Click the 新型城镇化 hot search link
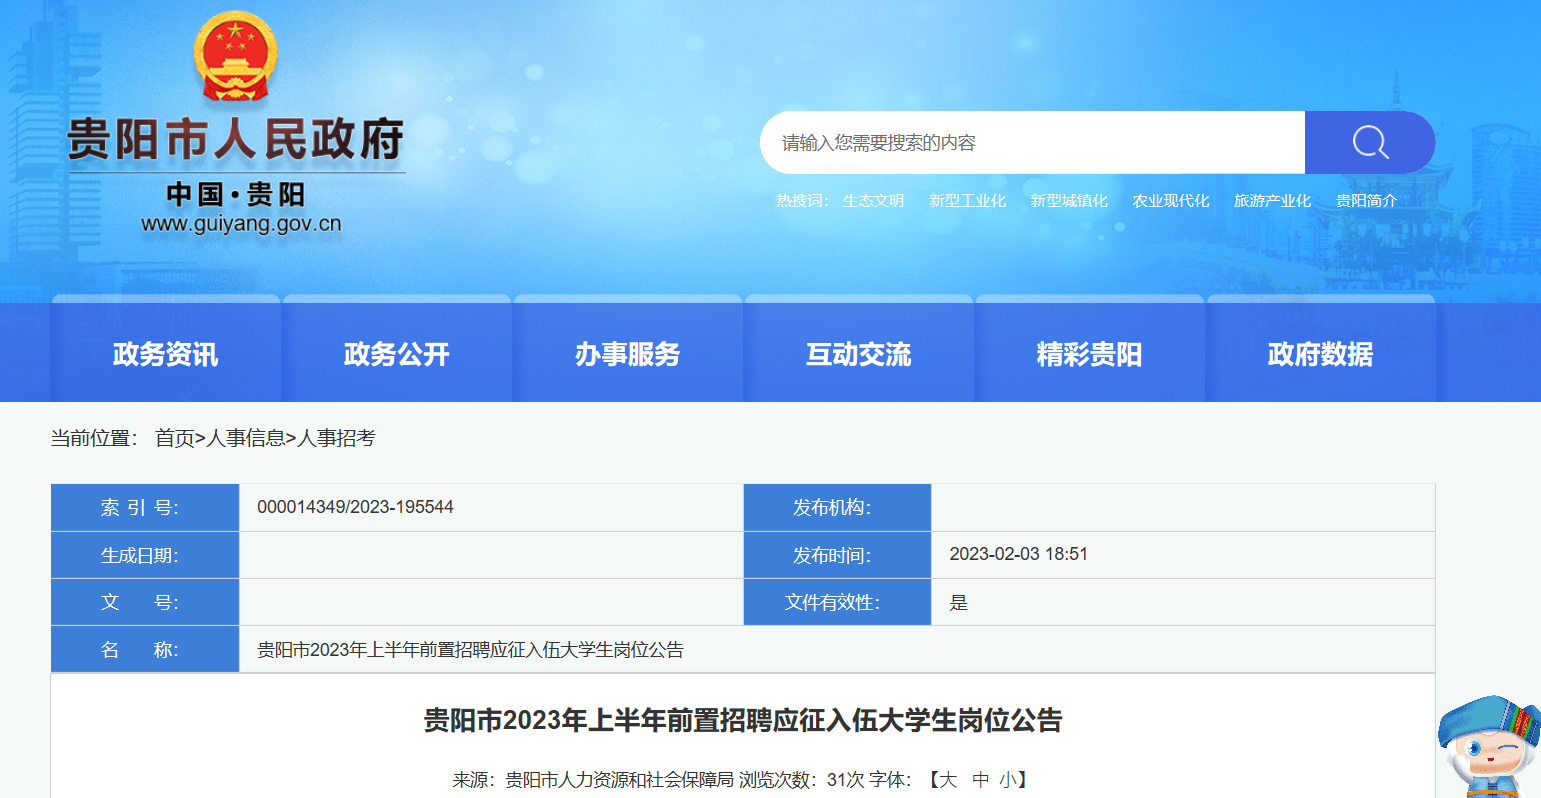Screen dimensions: 1541x798 pos(1069,201)
